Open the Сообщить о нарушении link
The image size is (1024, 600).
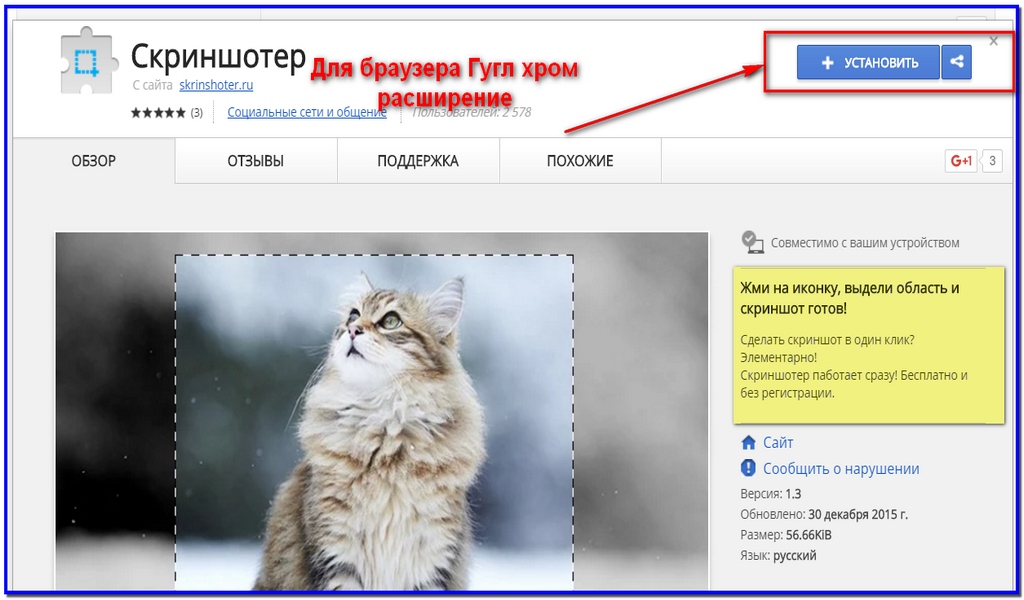point(841,469)
